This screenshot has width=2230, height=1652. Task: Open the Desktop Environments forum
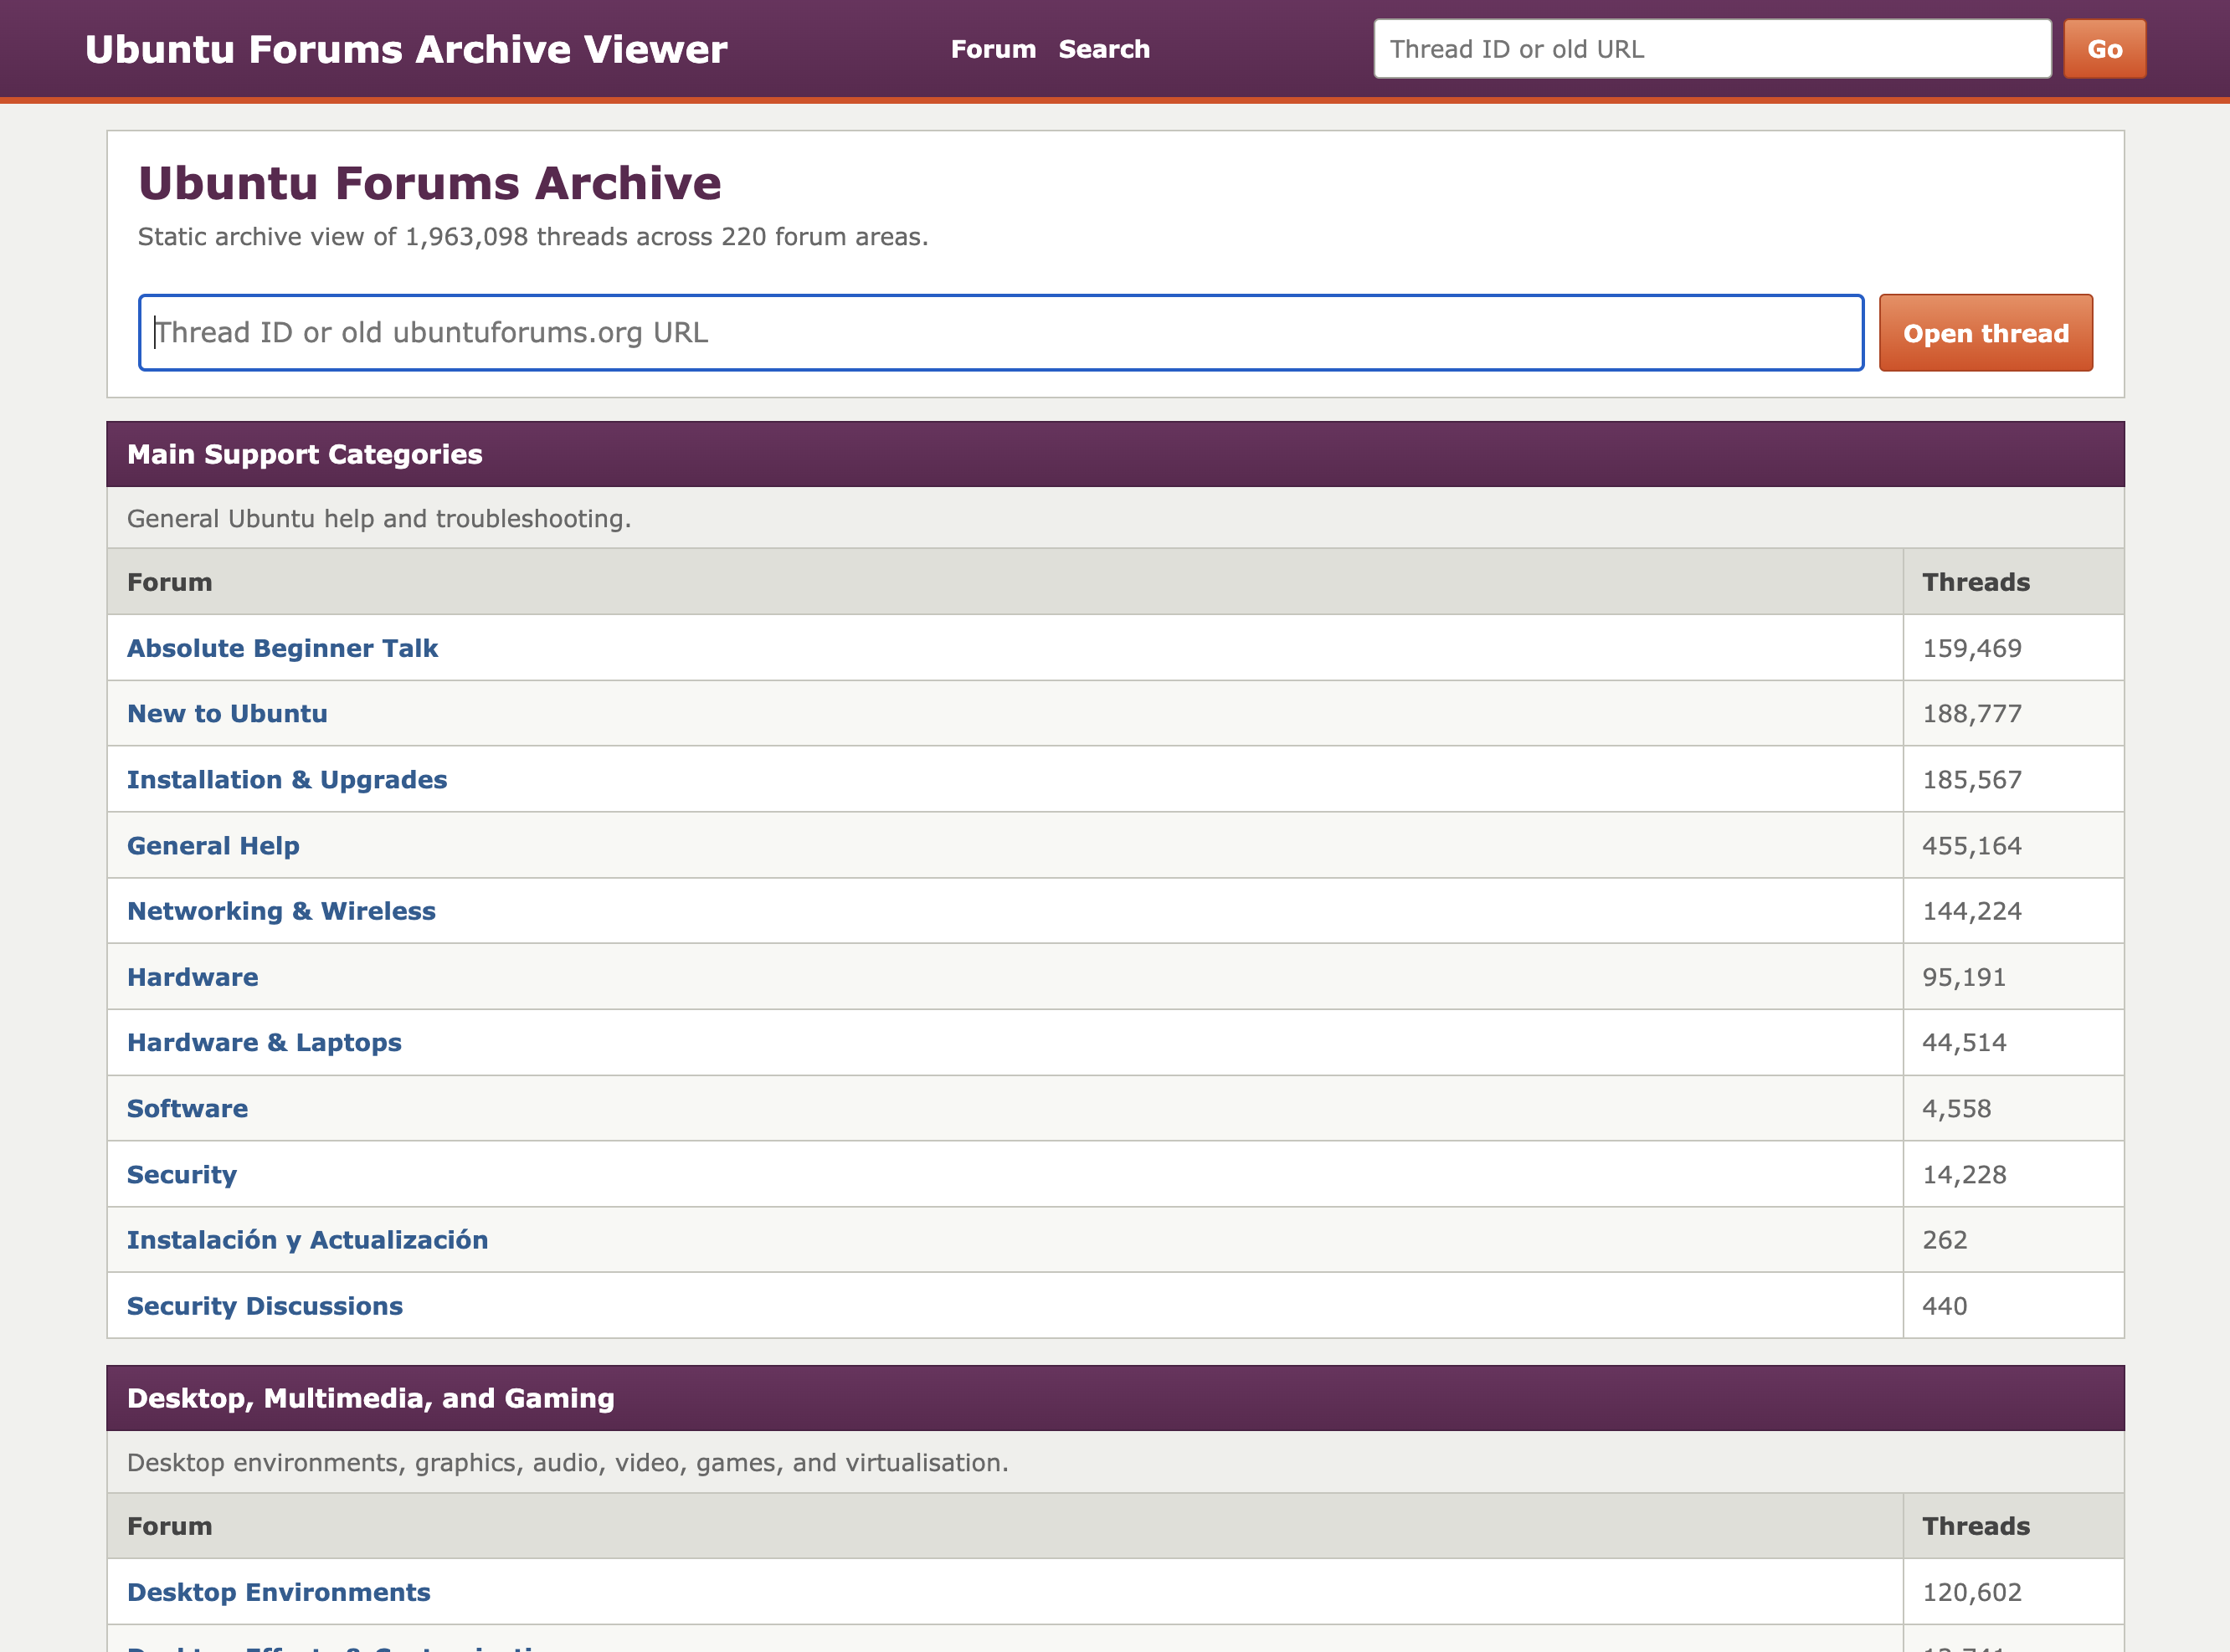(278, 1592)
